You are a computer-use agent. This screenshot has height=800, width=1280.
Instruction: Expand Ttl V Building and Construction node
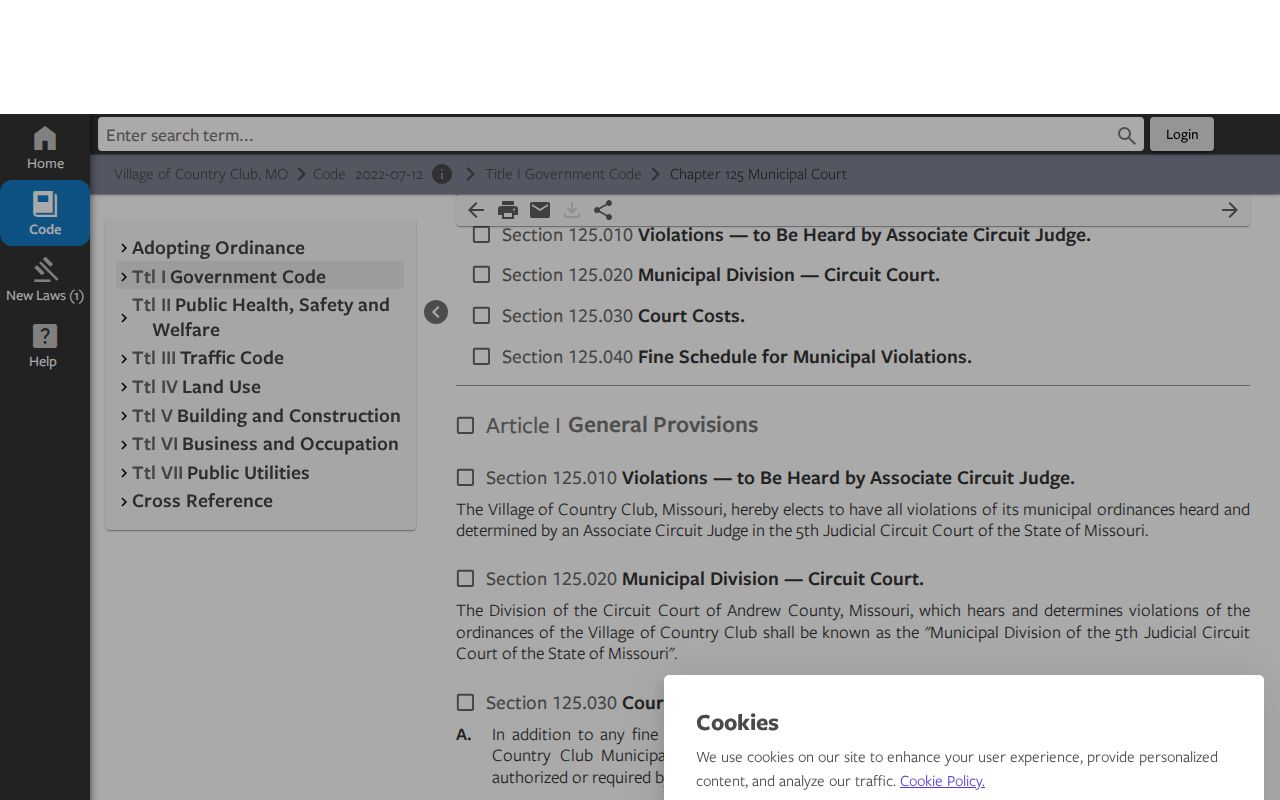[124, 416]
